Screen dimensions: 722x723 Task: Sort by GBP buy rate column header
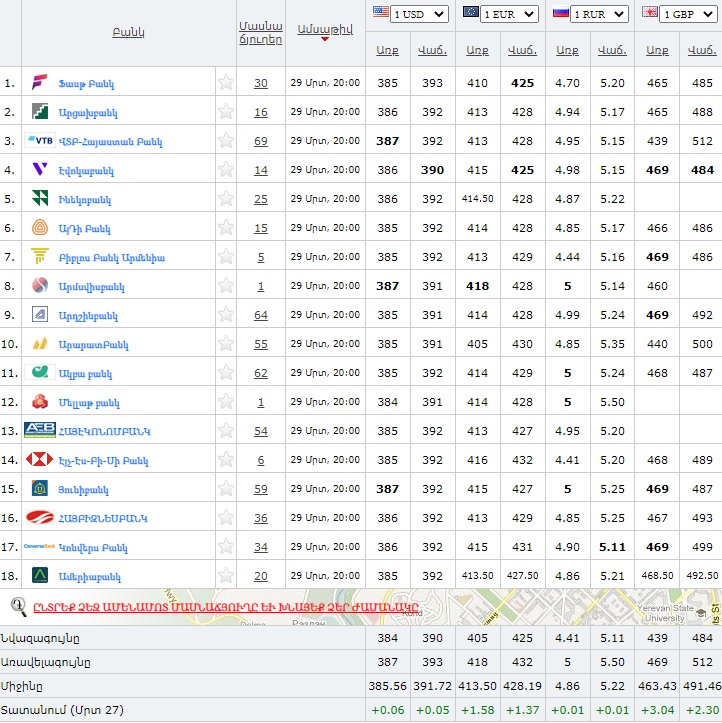point(657,50)
